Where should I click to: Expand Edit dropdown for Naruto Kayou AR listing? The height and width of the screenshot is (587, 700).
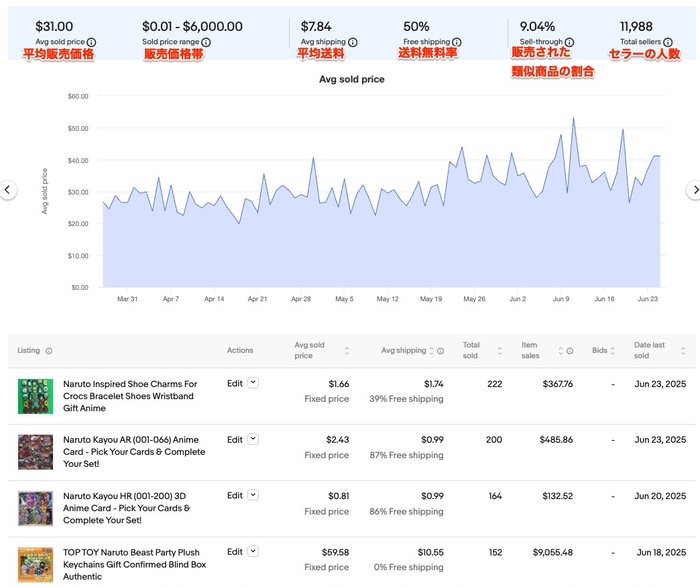pyautogui.click(x=253, y=439)
